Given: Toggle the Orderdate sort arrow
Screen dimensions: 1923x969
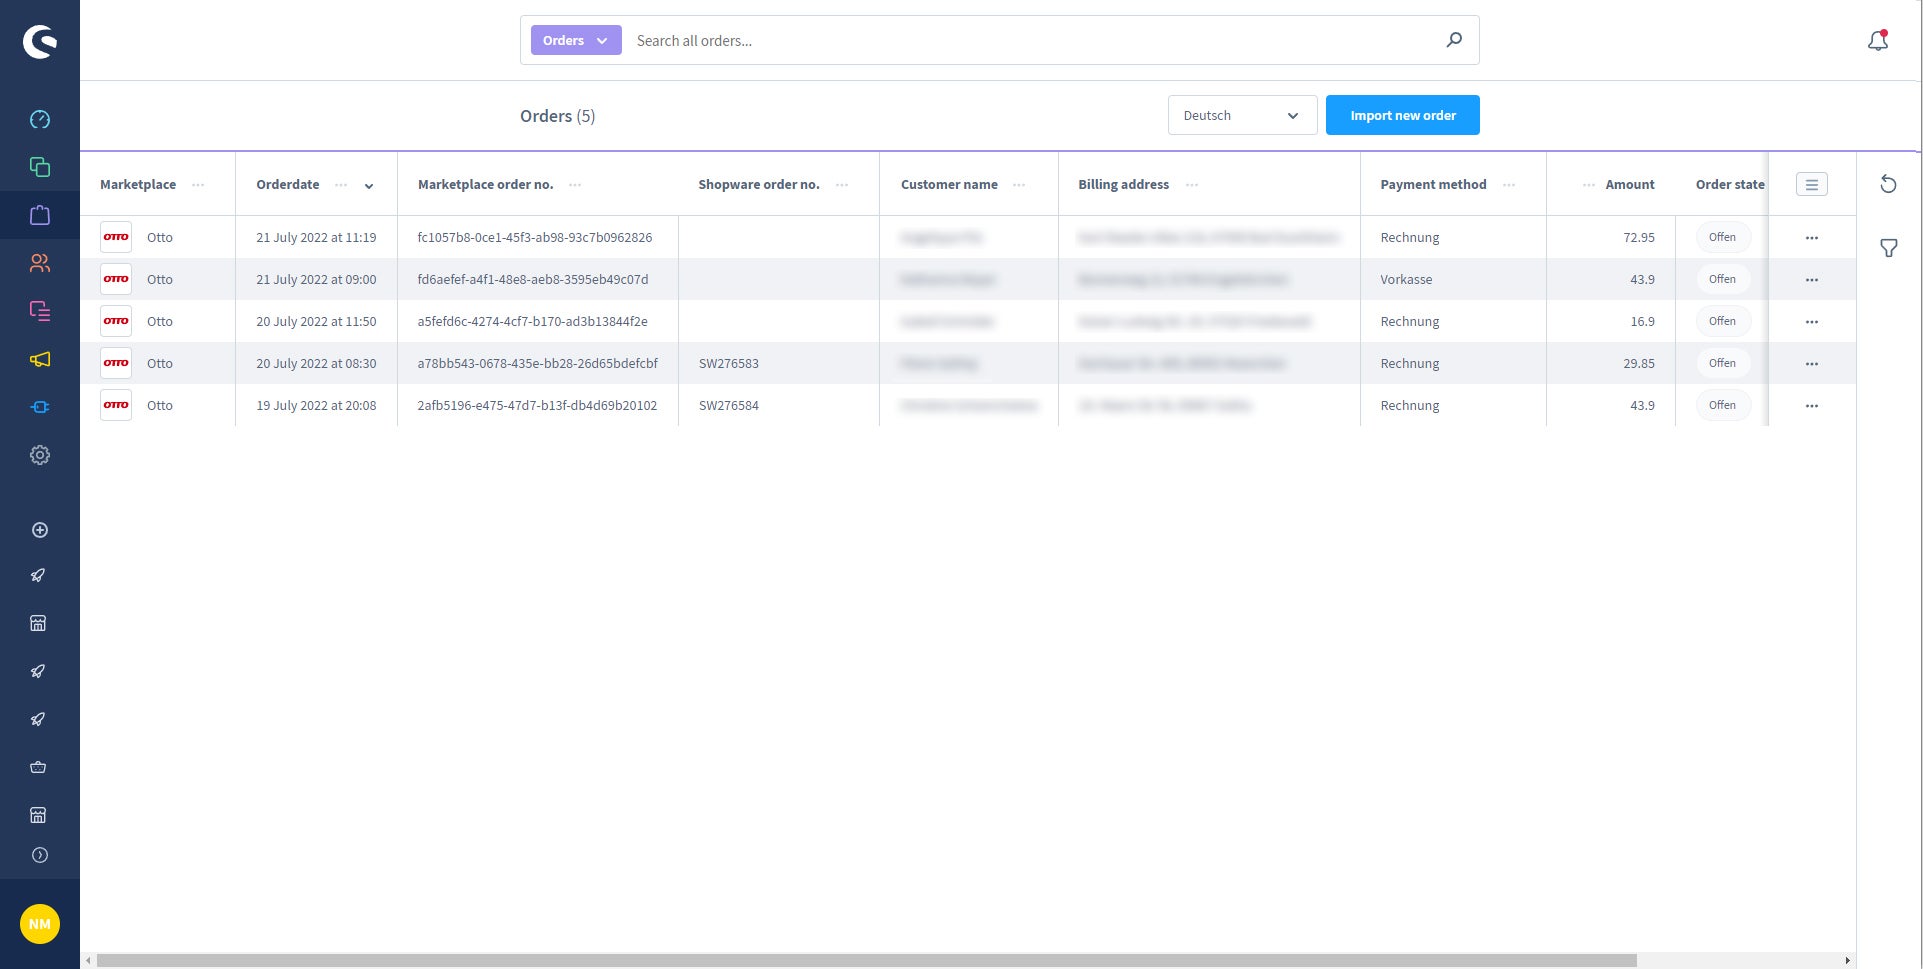Looking at the screenshot, I should (x=369, y=186).
